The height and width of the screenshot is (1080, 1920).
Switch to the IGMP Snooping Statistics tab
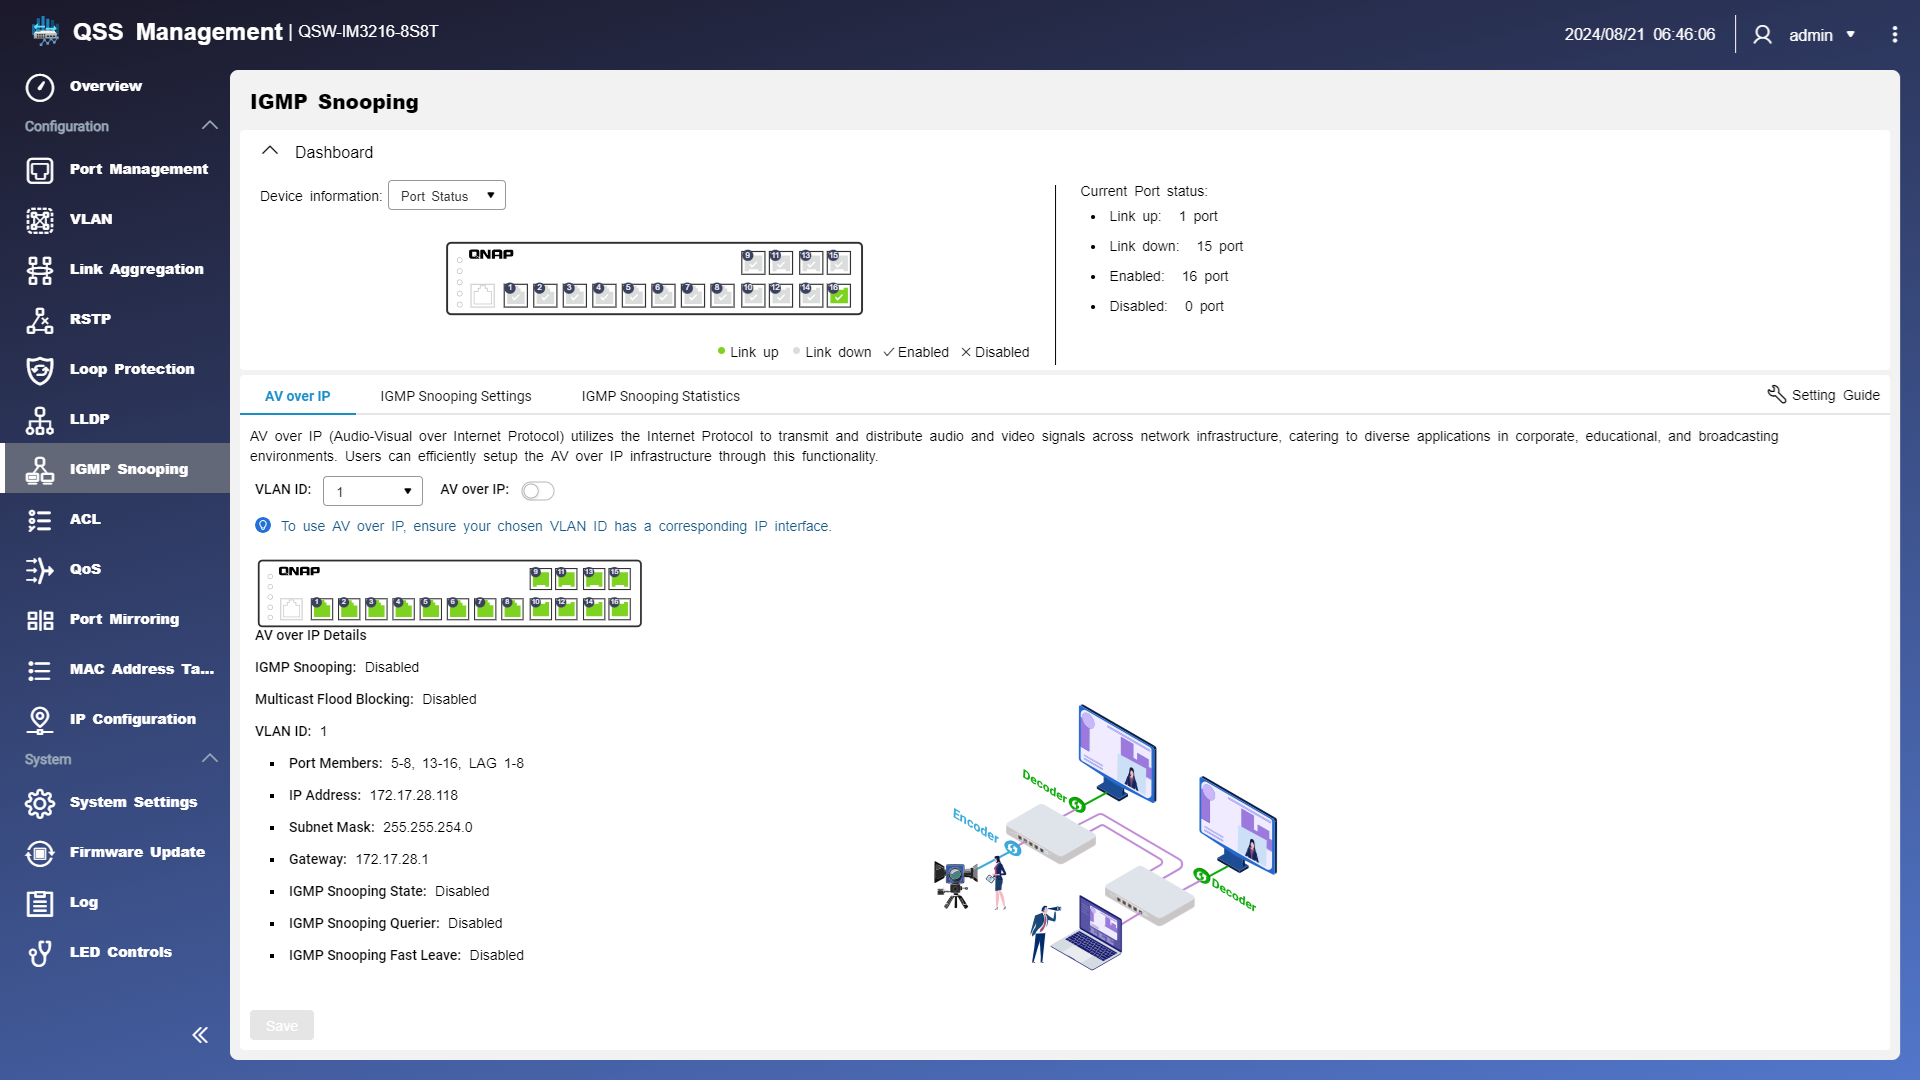660,396
